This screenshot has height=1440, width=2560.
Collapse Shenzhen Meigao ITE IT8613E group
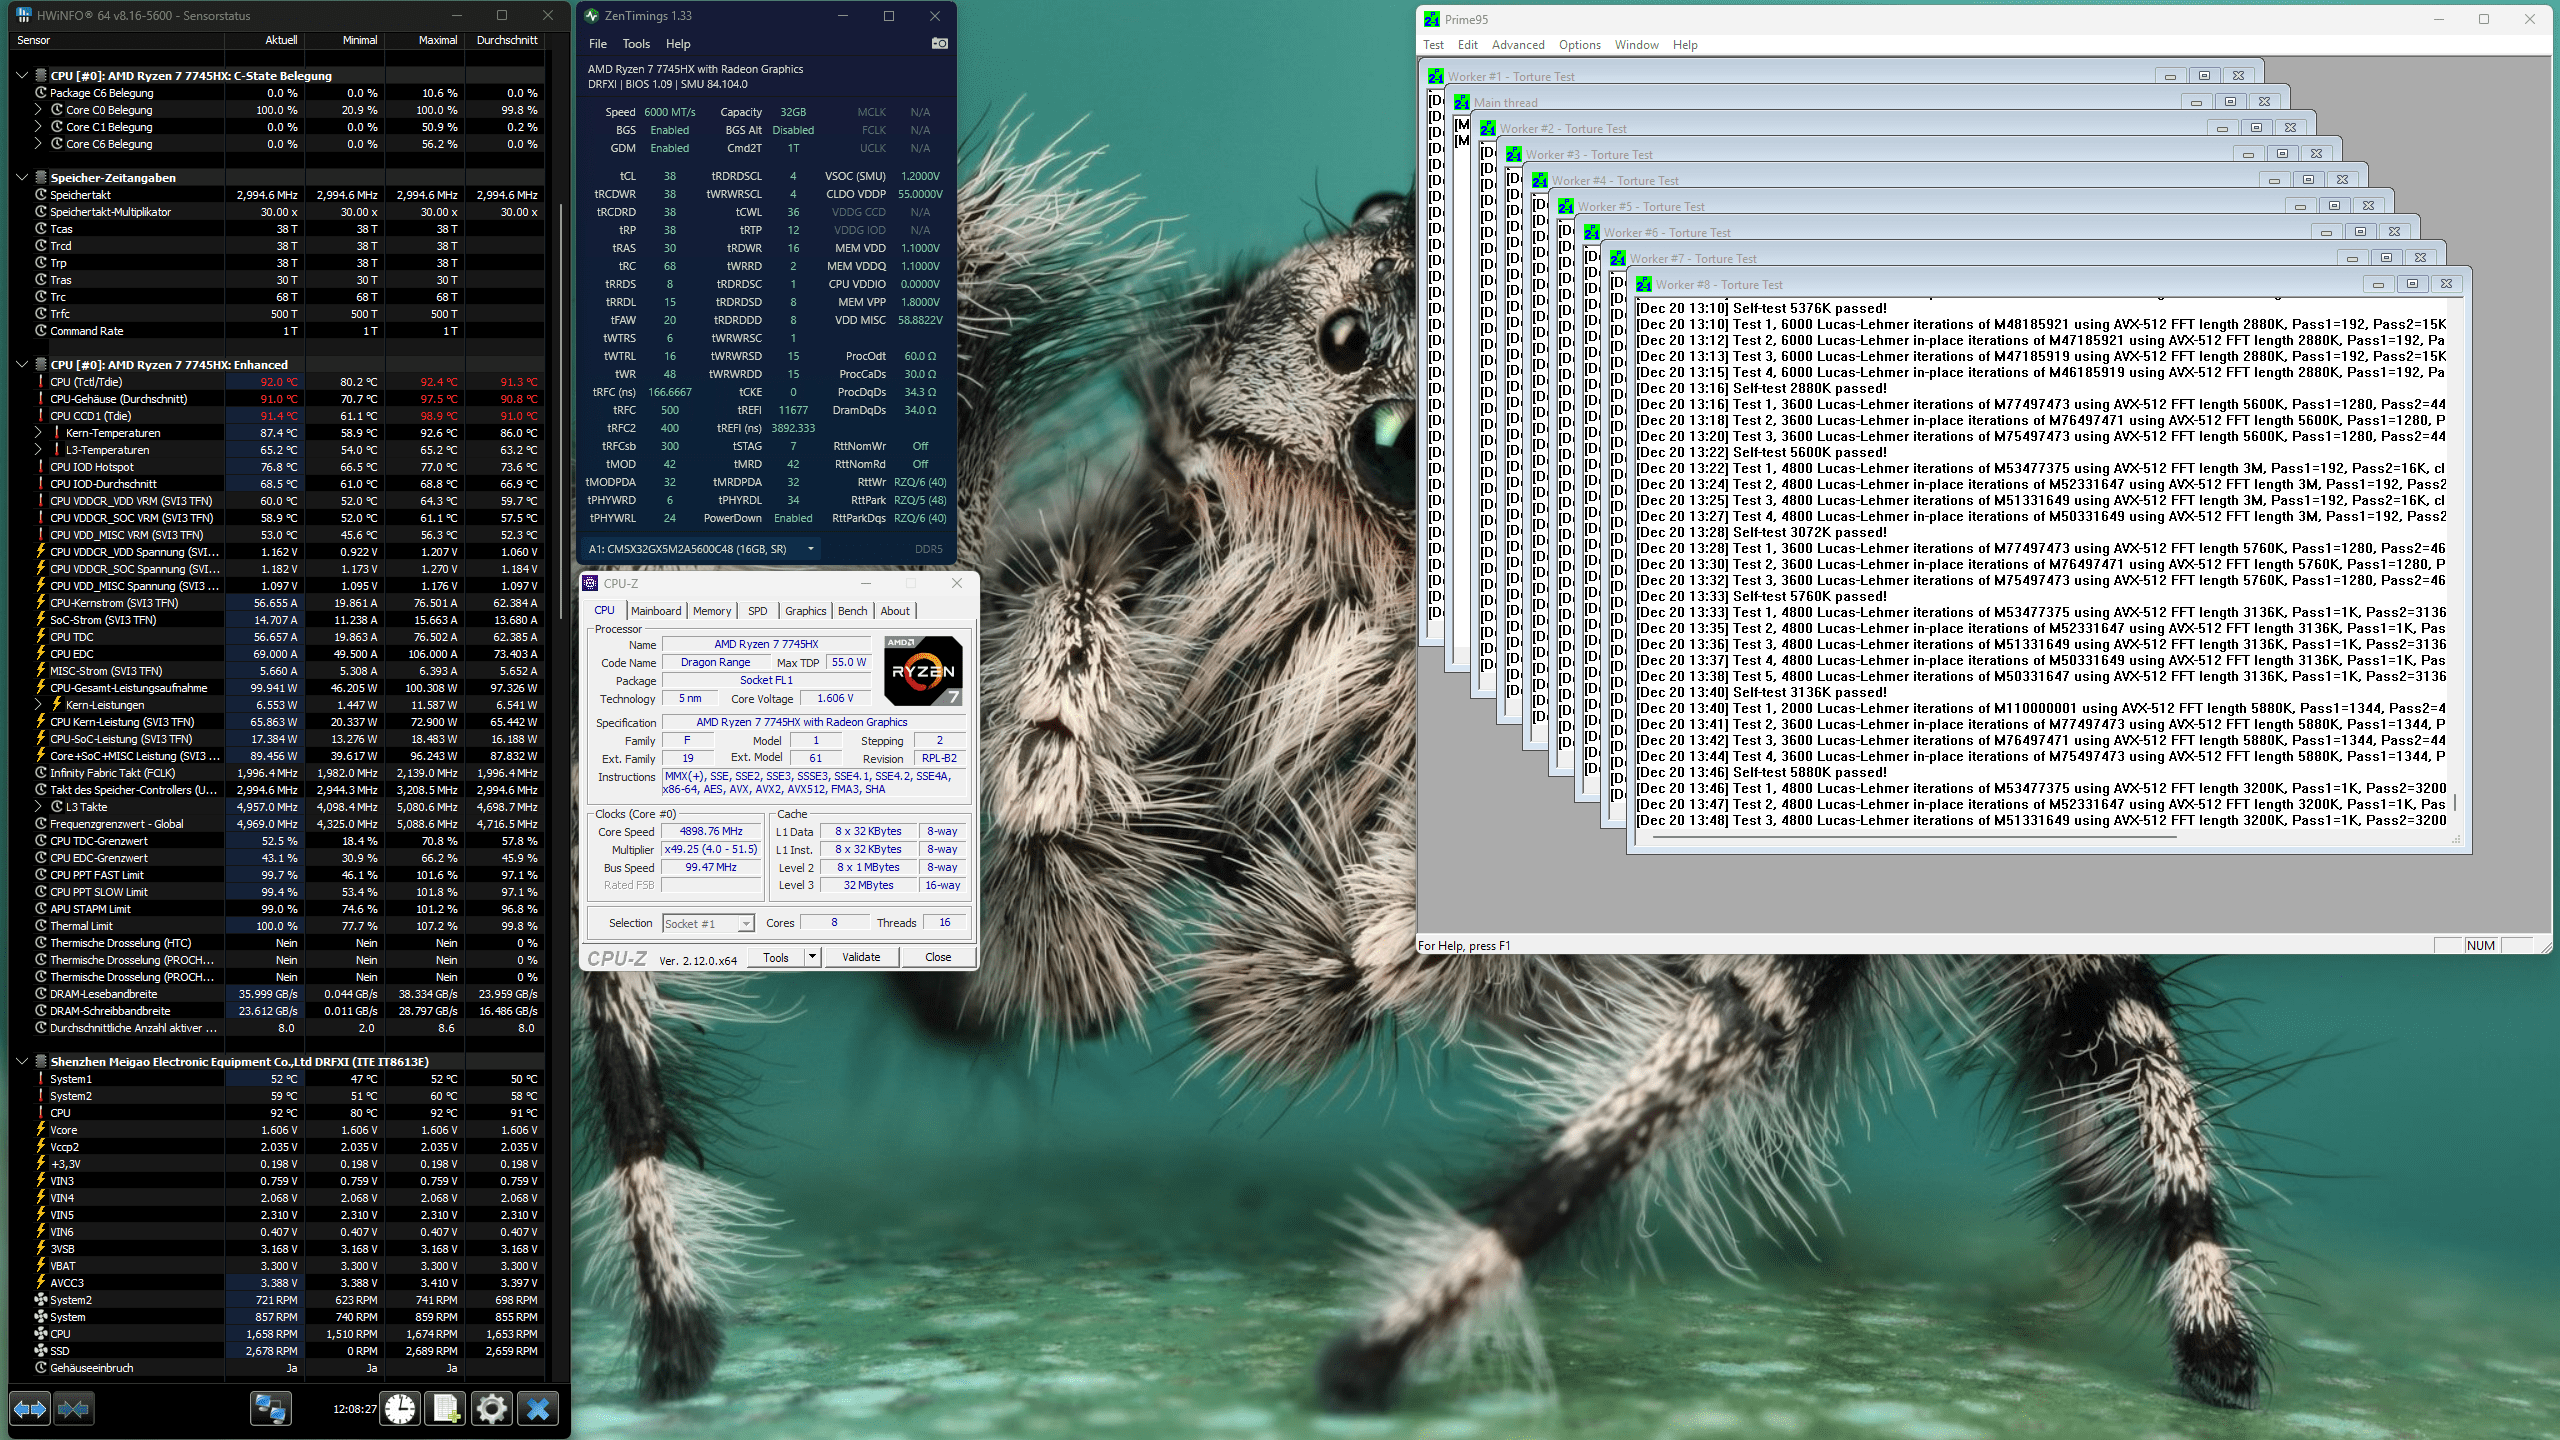pyautogui.click(x=22, y=1061)
